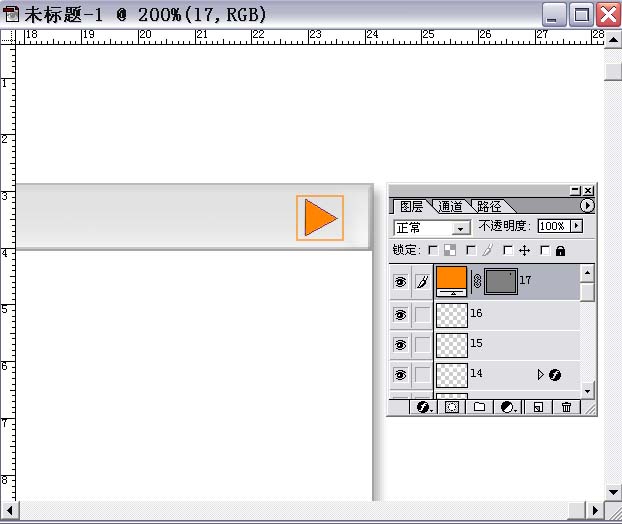Toggle visibility of layer 15
622x524 pixels.
(400, 345)
